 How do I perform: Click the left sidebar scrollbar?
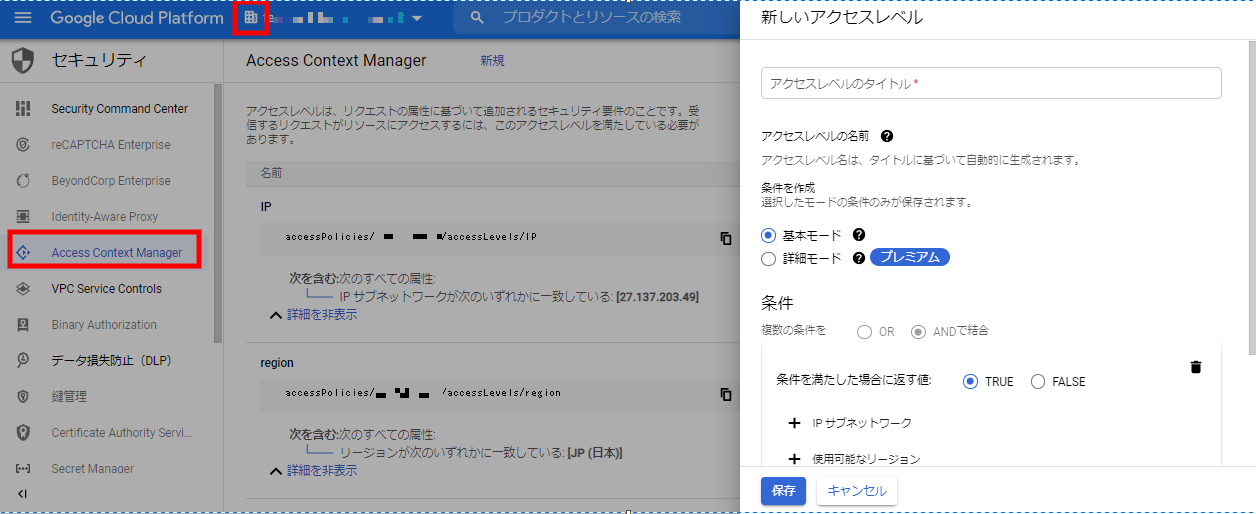click(x=218, y=215)
